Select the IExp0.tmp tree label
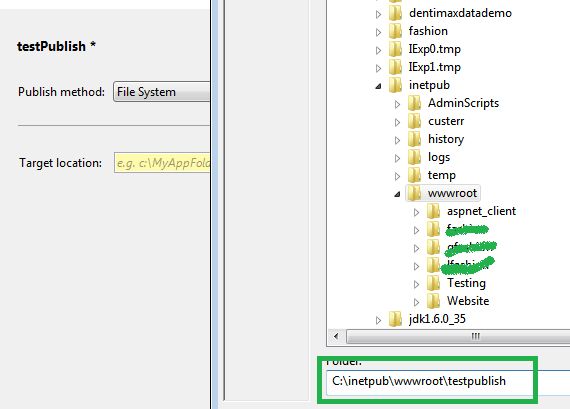Image resolution: width=570 pixels, height=409 pixels. point(434,49)
